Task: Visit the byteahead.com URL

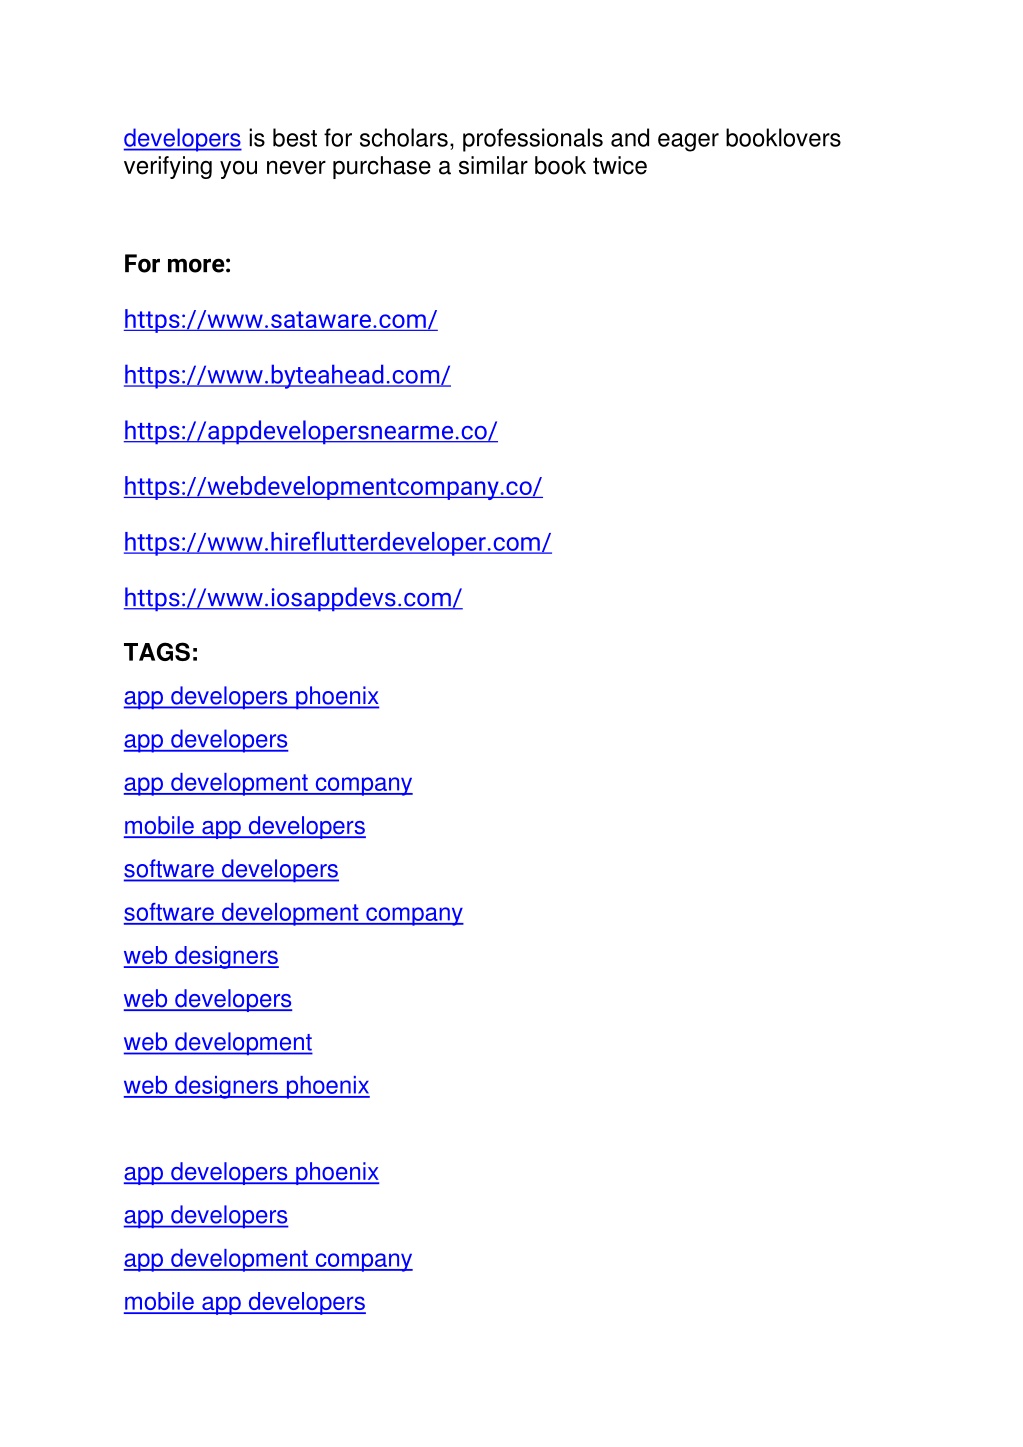Action: click(x=287, y=376)
